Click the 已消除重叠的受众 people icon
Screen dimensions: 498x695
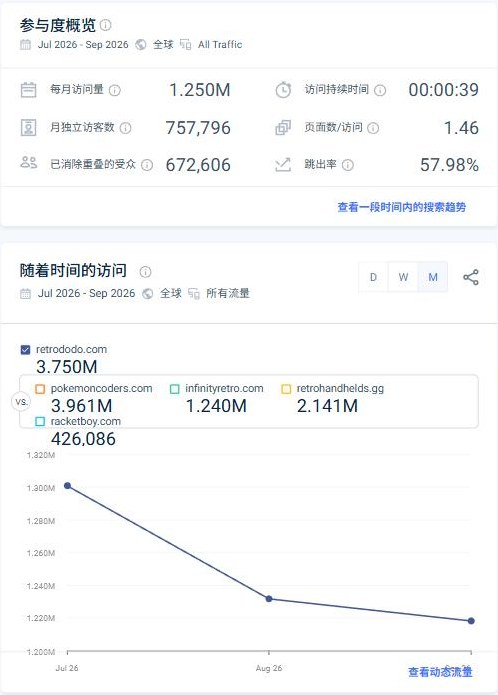click(29, 162)
